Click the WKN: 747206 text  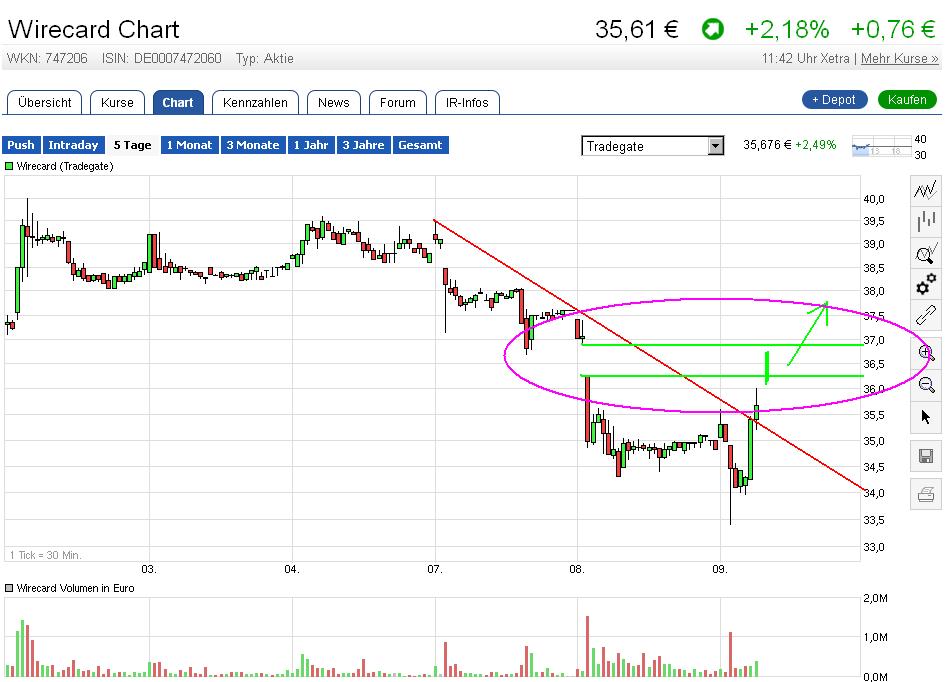(47, 59)
